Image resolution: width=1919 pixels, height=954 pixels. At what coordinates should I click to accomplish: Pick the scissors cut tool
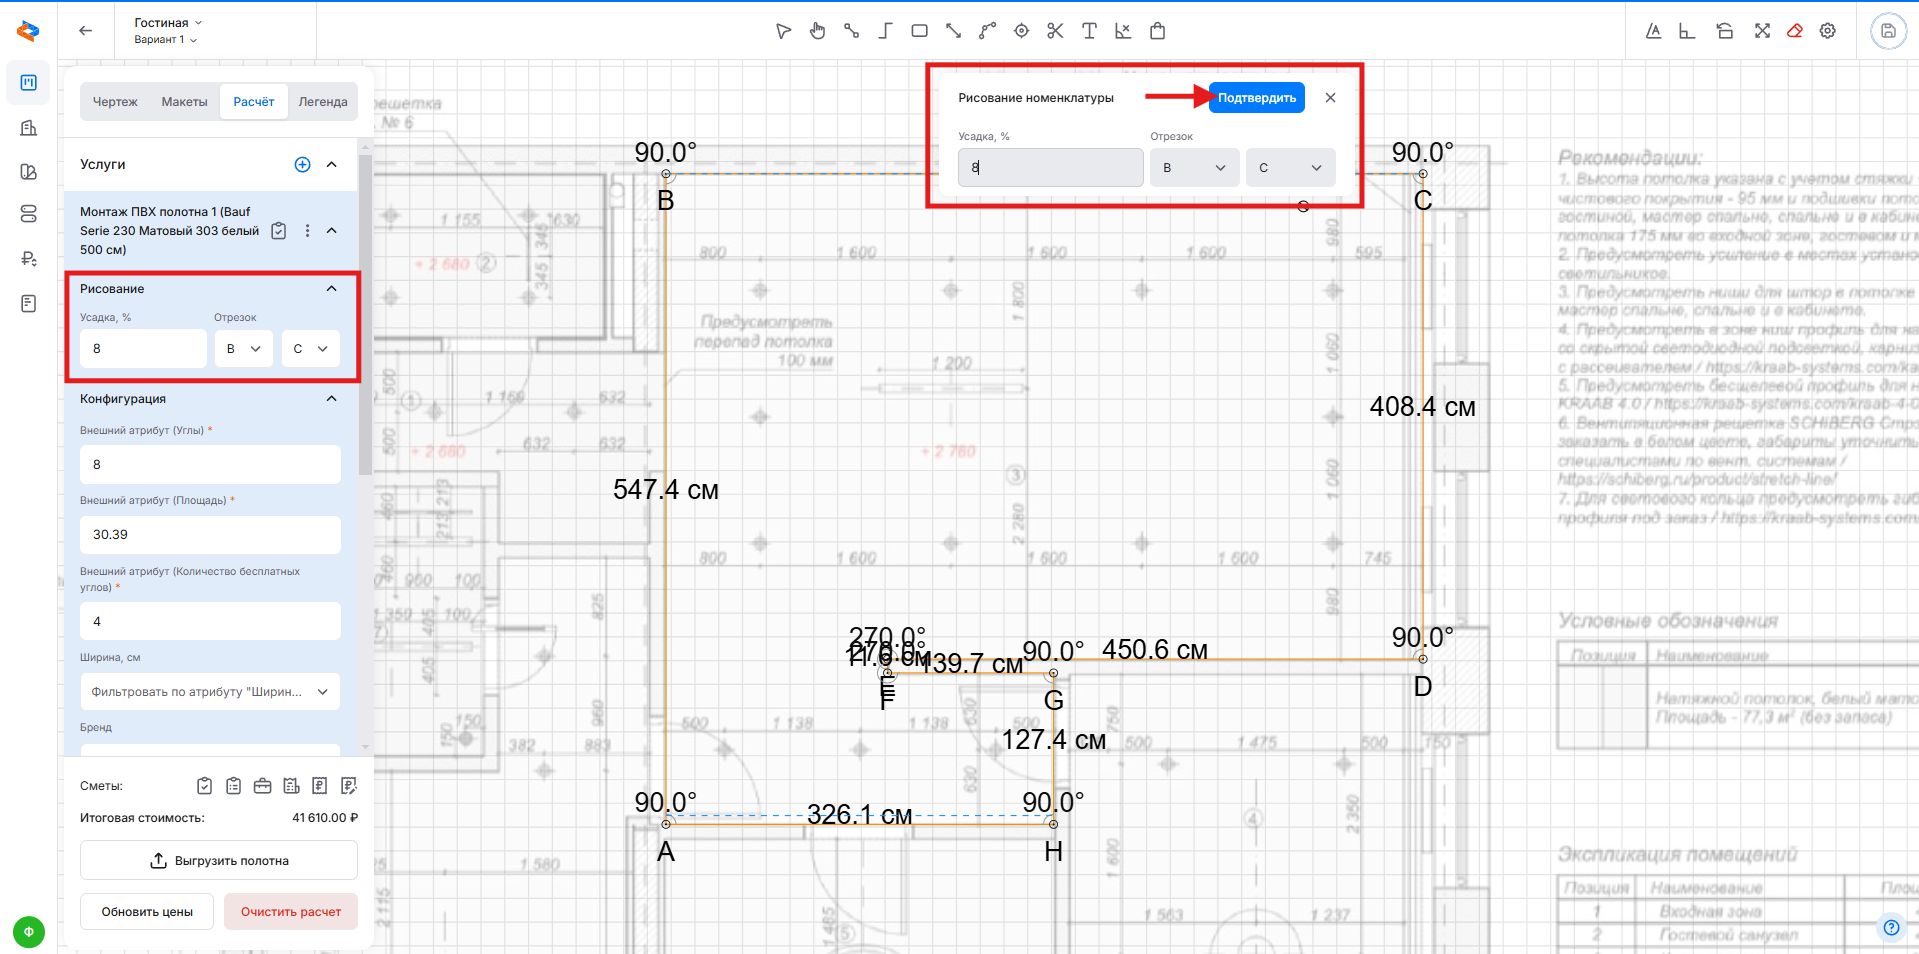[1055, 31]
